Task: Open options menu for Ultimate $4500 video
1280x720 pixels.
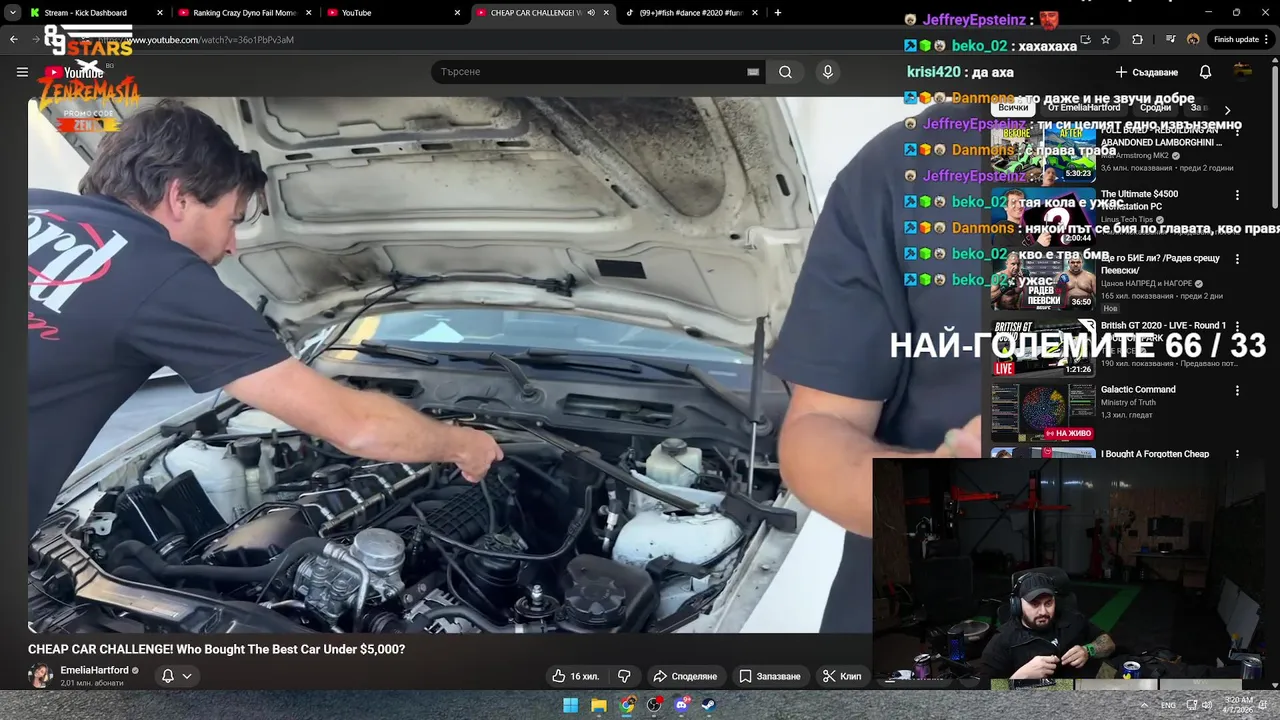Action: [1237, 195]
